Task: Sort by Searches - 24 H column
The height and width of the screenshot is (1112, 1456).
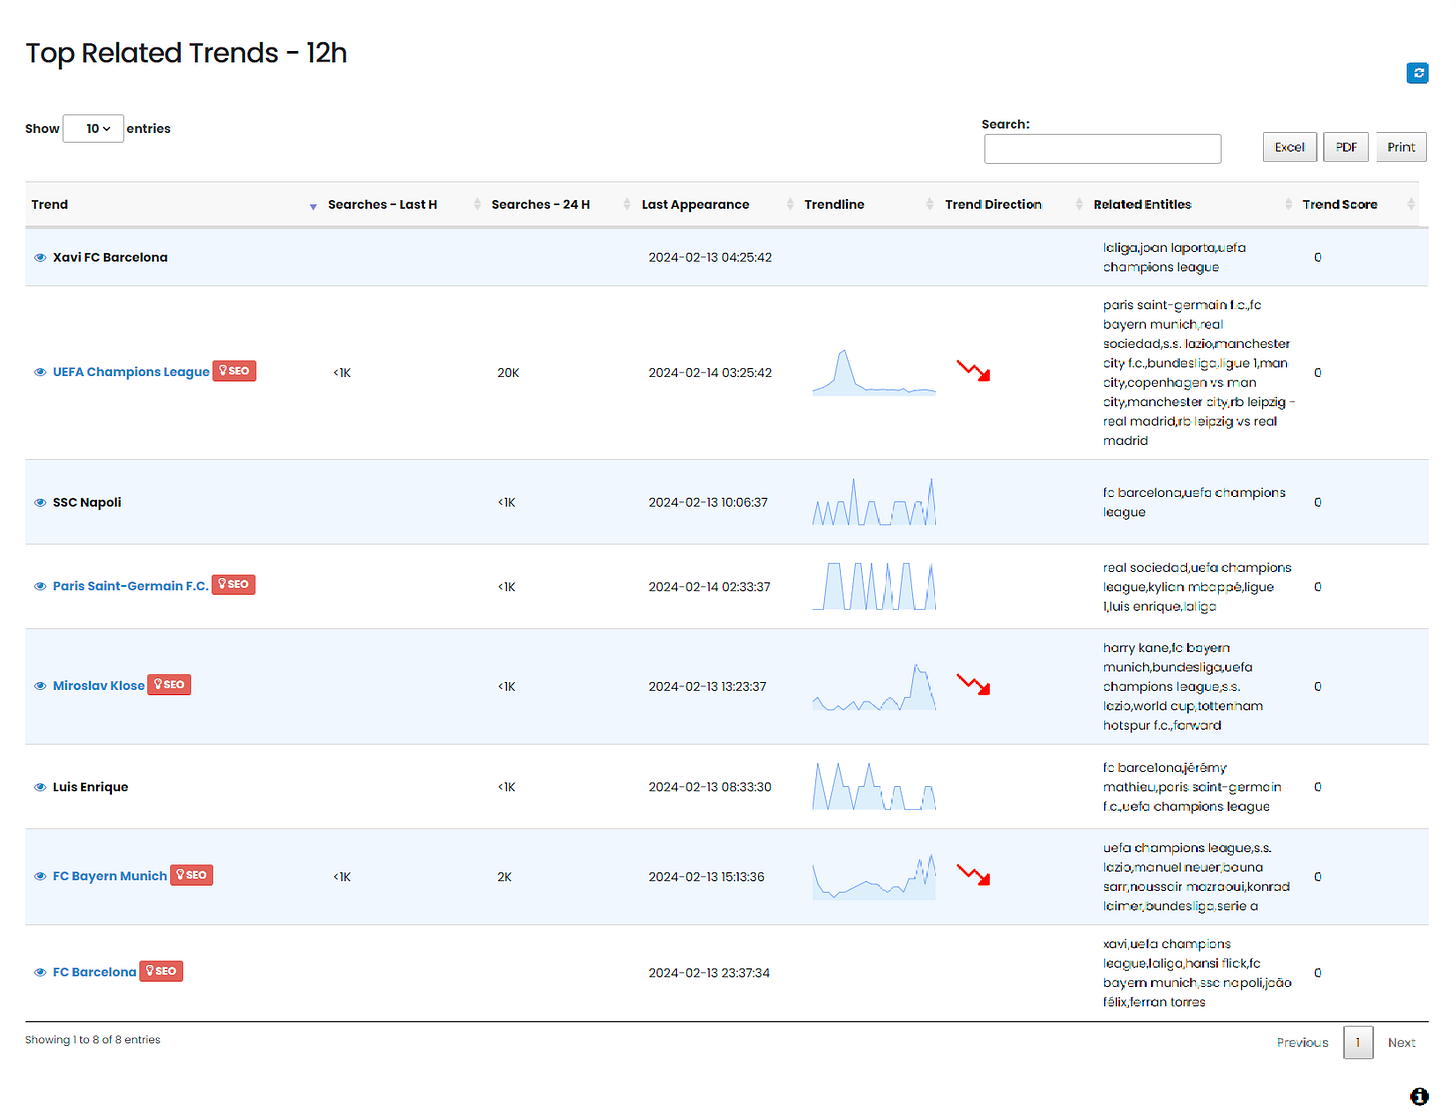Action: click(560, 205)
